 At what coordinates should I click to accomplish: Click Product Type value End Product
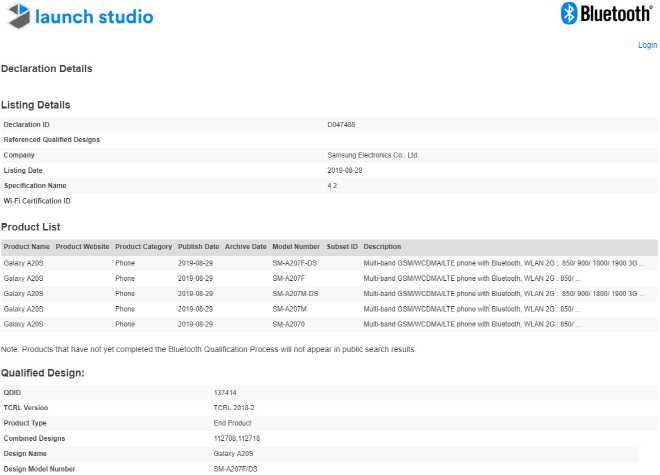pos(232,423)
